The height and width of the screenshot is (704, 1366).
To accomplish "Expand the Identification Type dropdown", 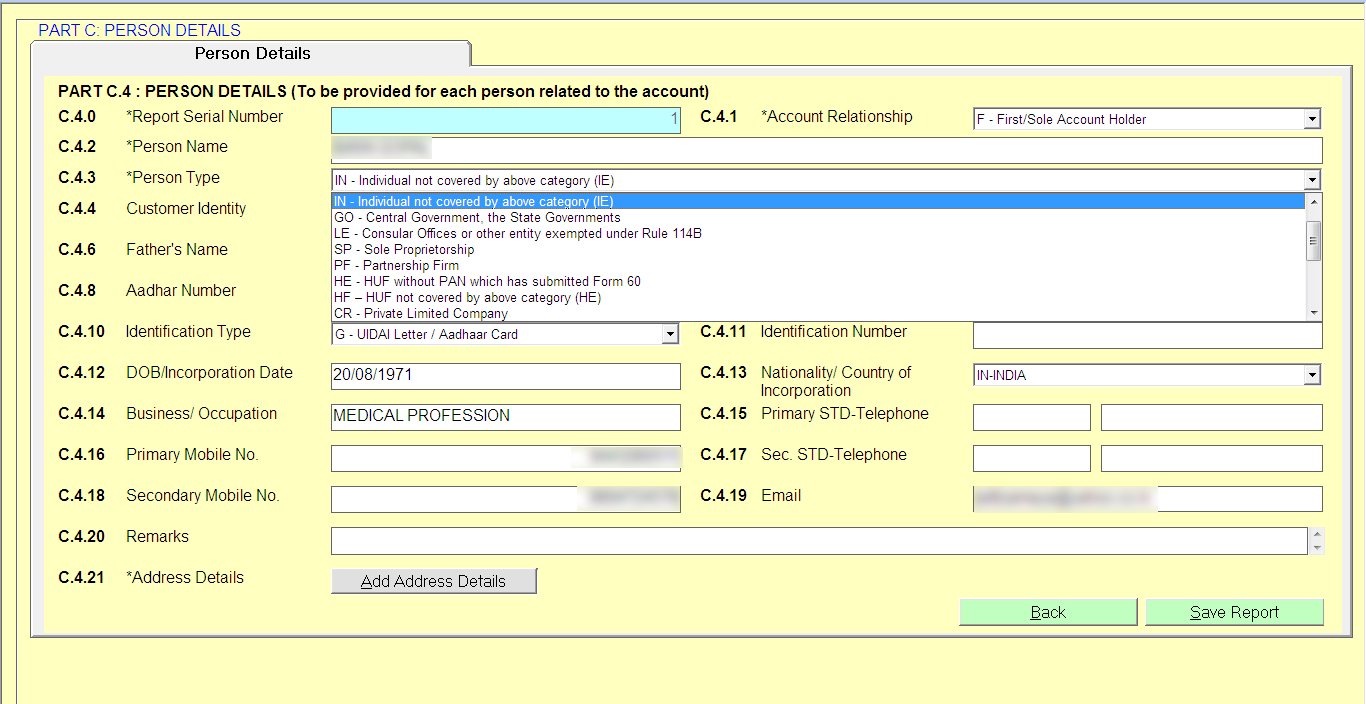I will pos(669,335).
